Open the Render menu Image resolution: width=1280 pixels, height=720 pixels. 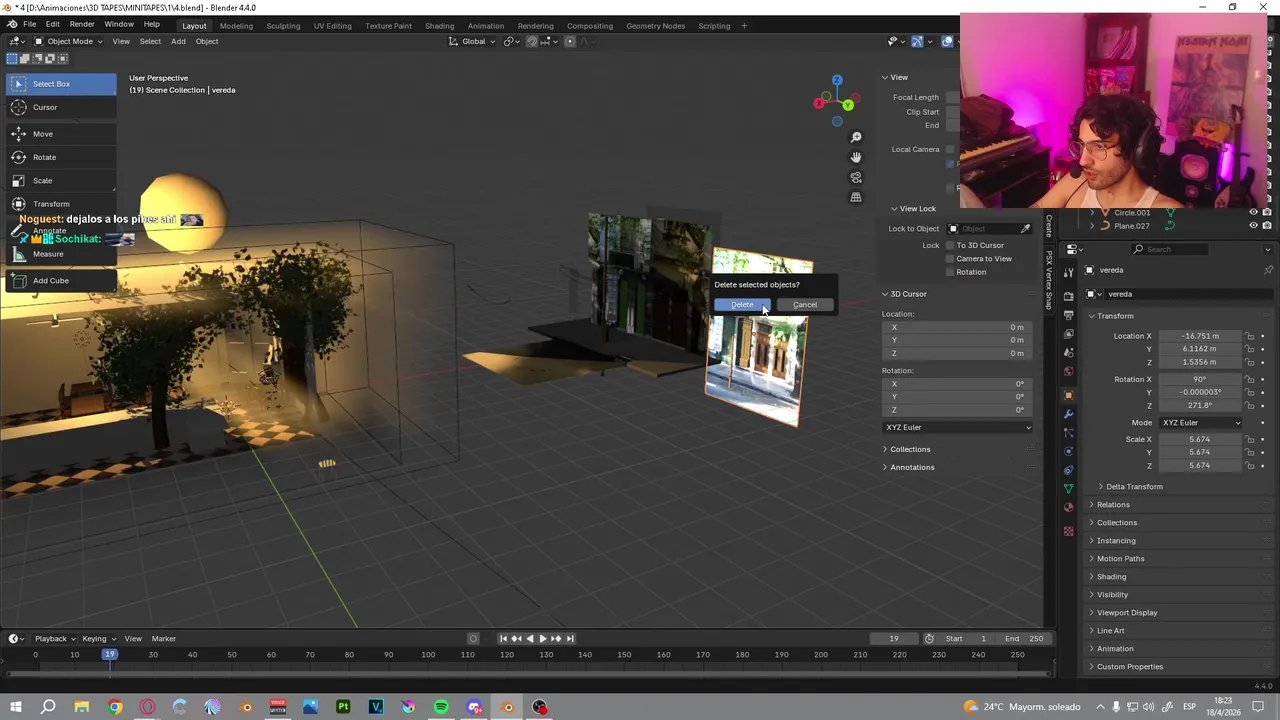click(x=82, y=24)
